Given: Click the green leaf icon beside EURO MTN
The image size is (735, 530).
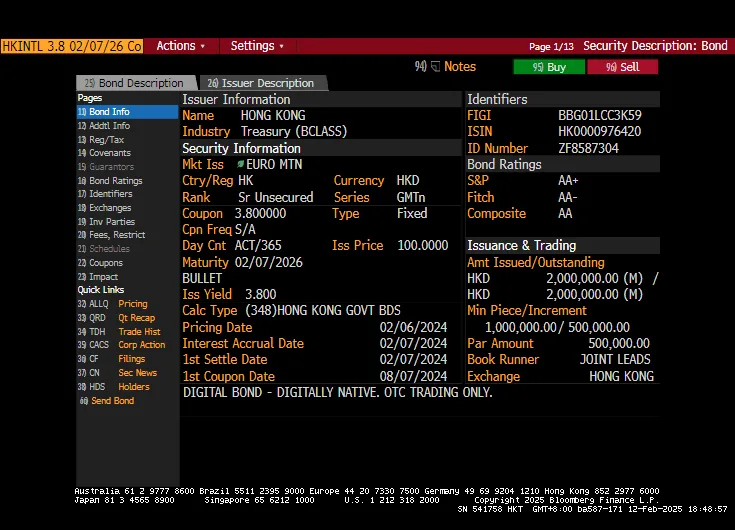Looking at the screenshot, I should tap(241, 164).
